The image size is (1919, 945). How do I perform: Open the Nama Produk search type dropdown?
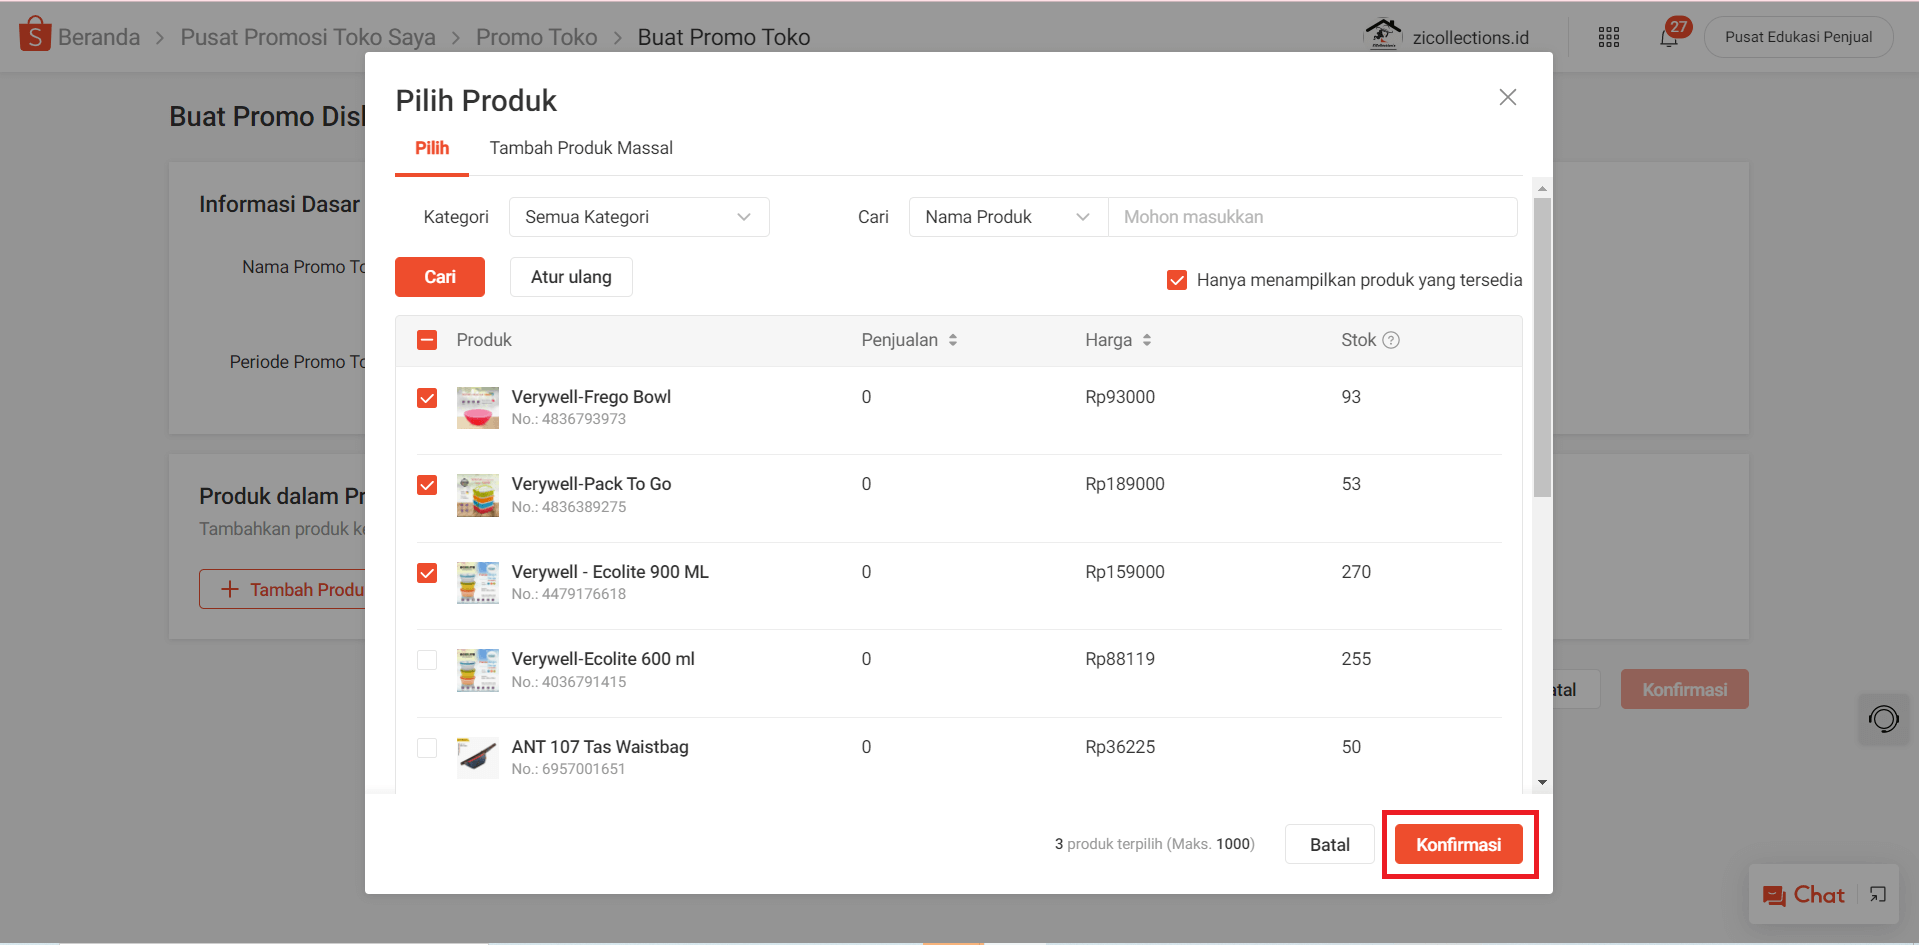tap(1006, 217)
